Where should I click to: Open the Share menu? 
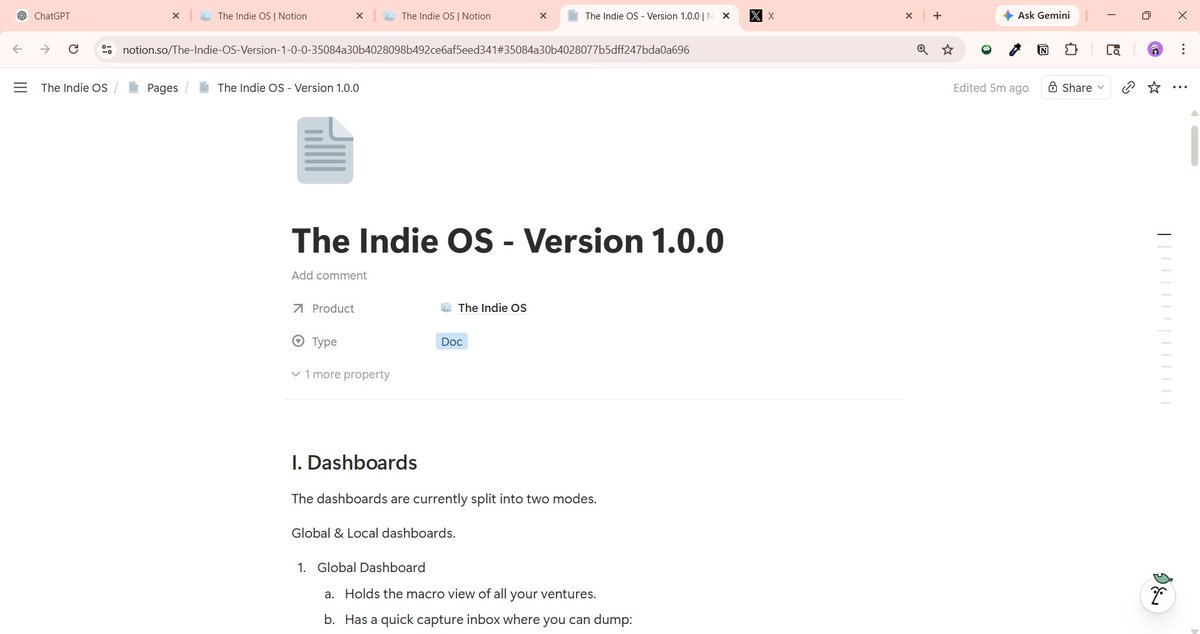1076,88
